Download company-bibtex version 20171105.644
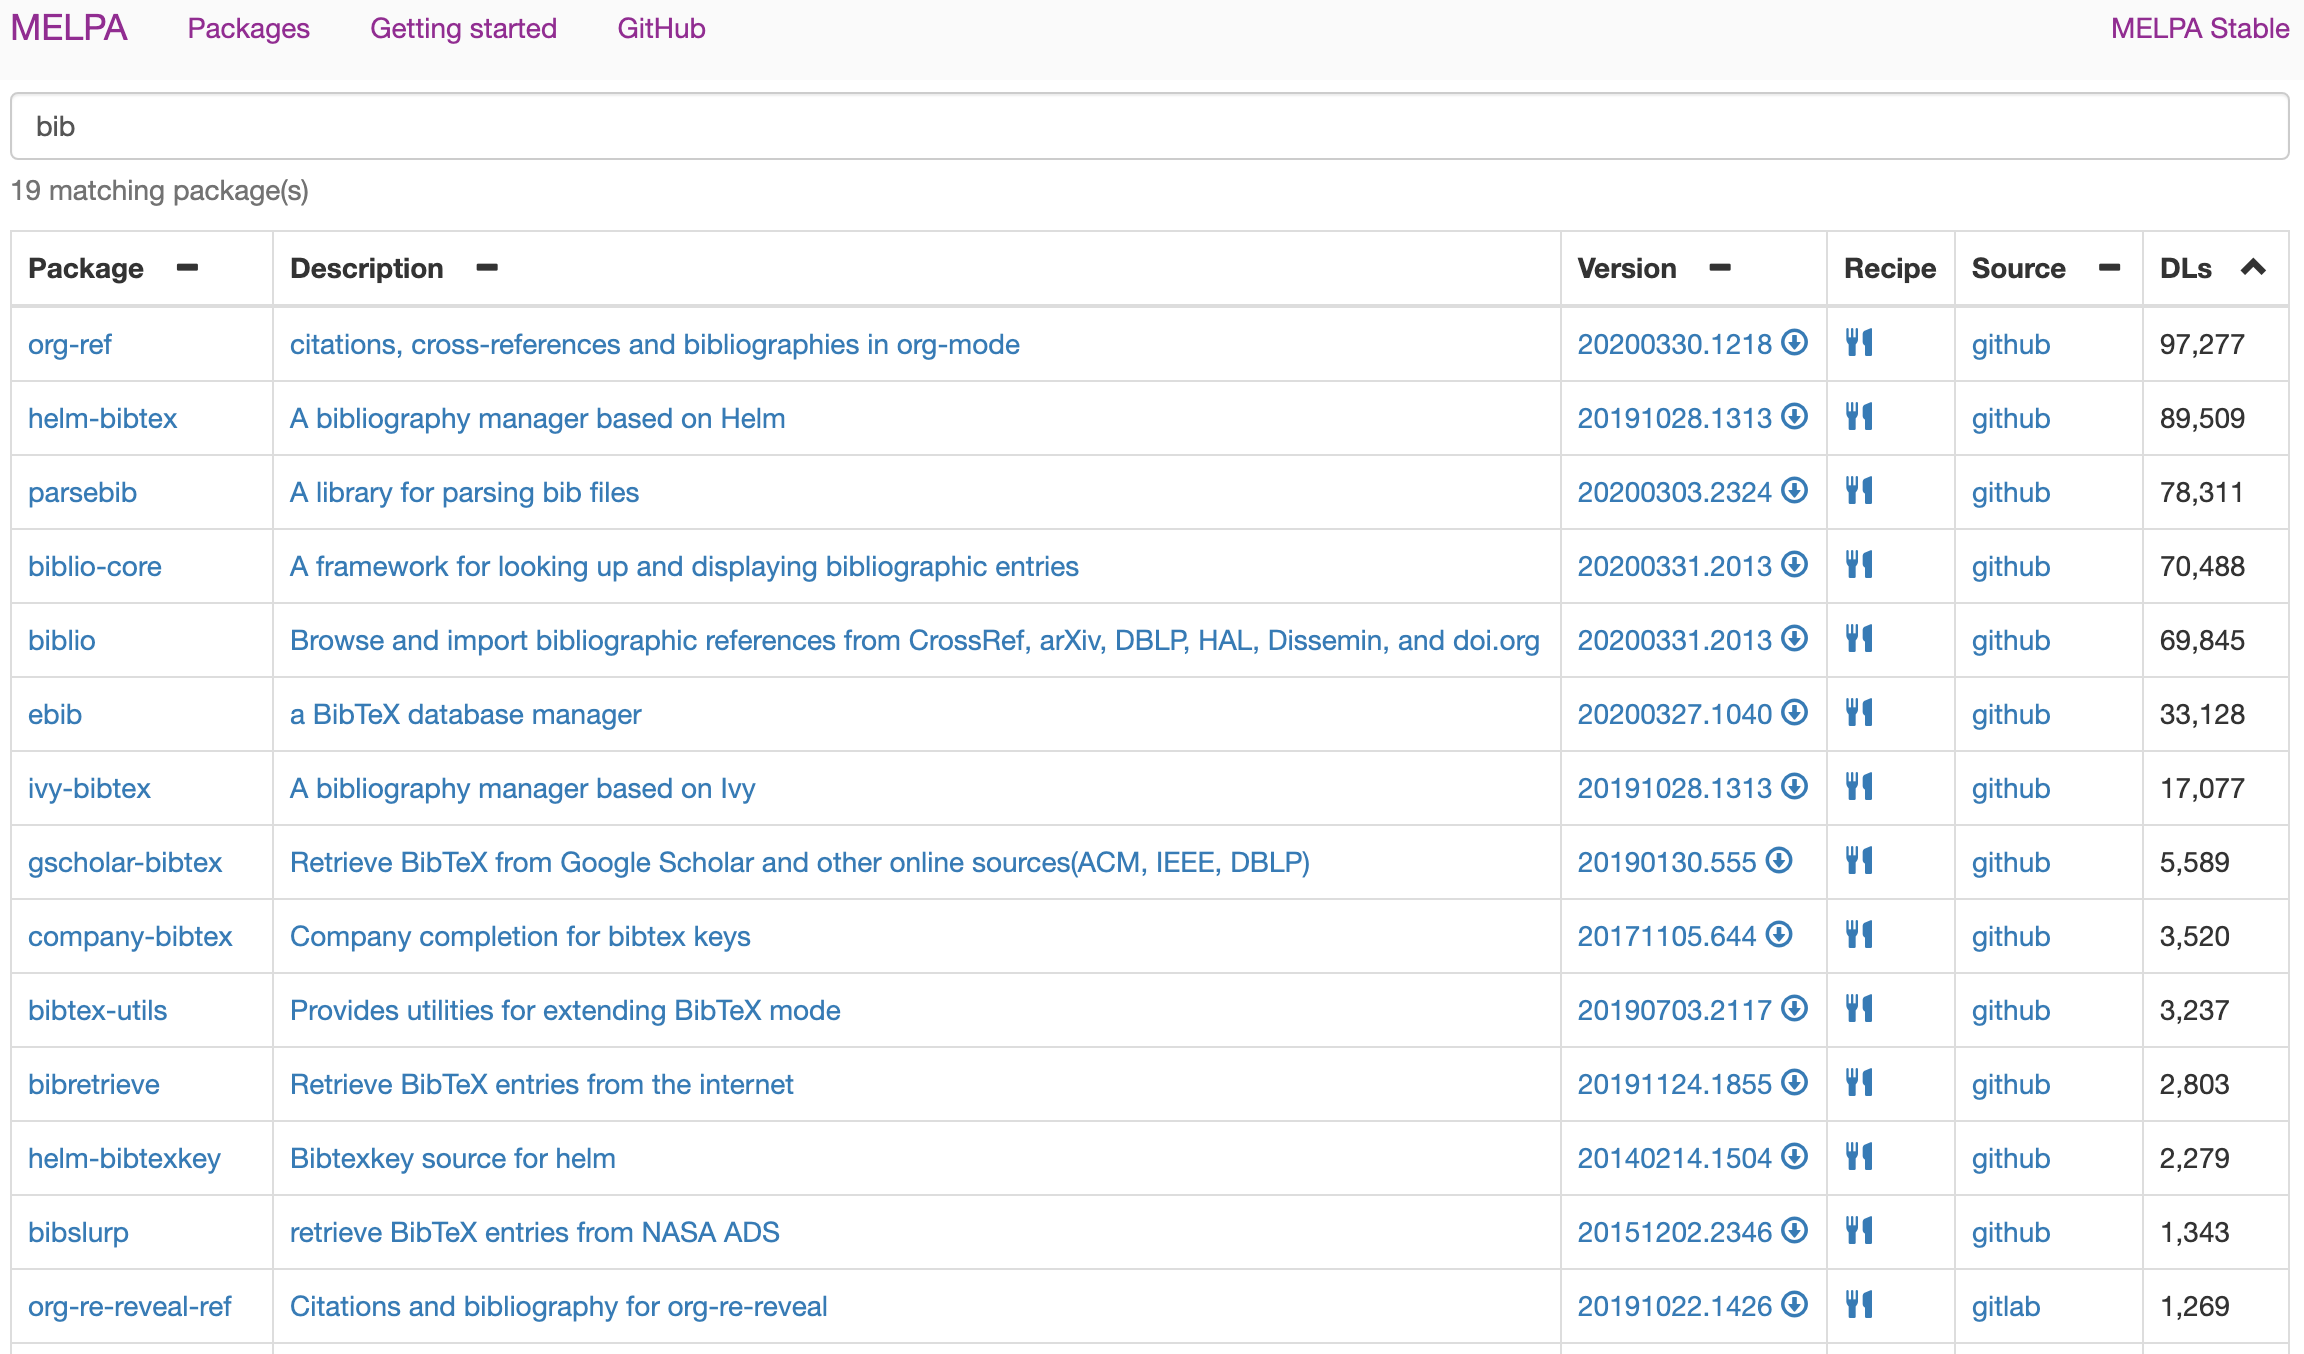Screen dimensions: 2304x1354 [1684, 936]
